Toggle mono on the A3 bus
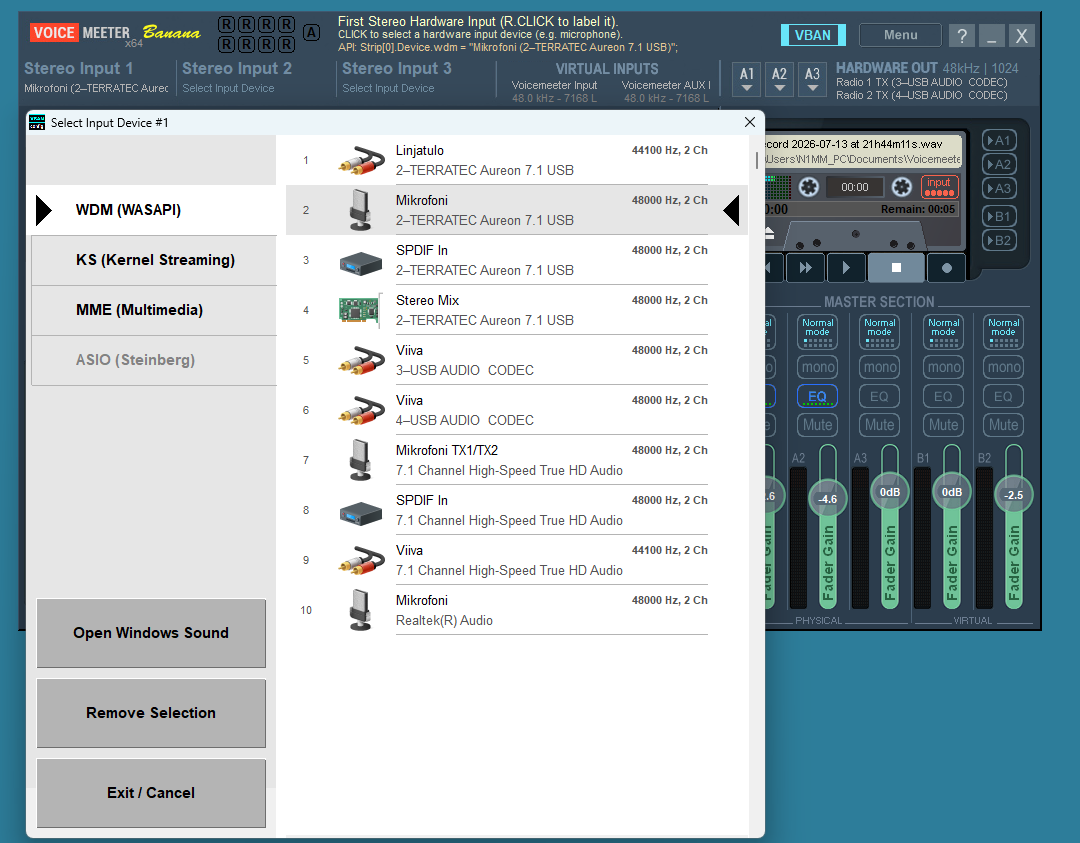The image size is (1080, 843). 880,367
